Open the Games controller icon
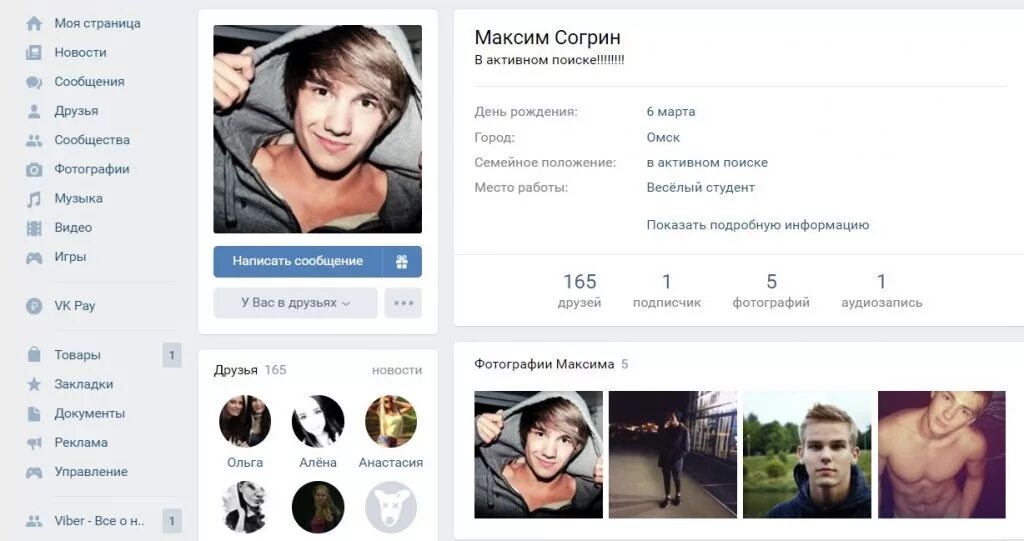1024x541 pixels. [34, 257]
